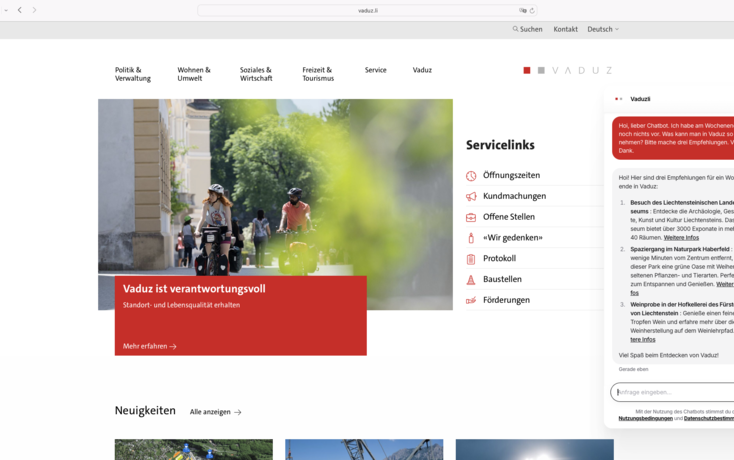Open Suchen search with magnifier
This screenshot has width=734, height=460.
pos(527,29)
